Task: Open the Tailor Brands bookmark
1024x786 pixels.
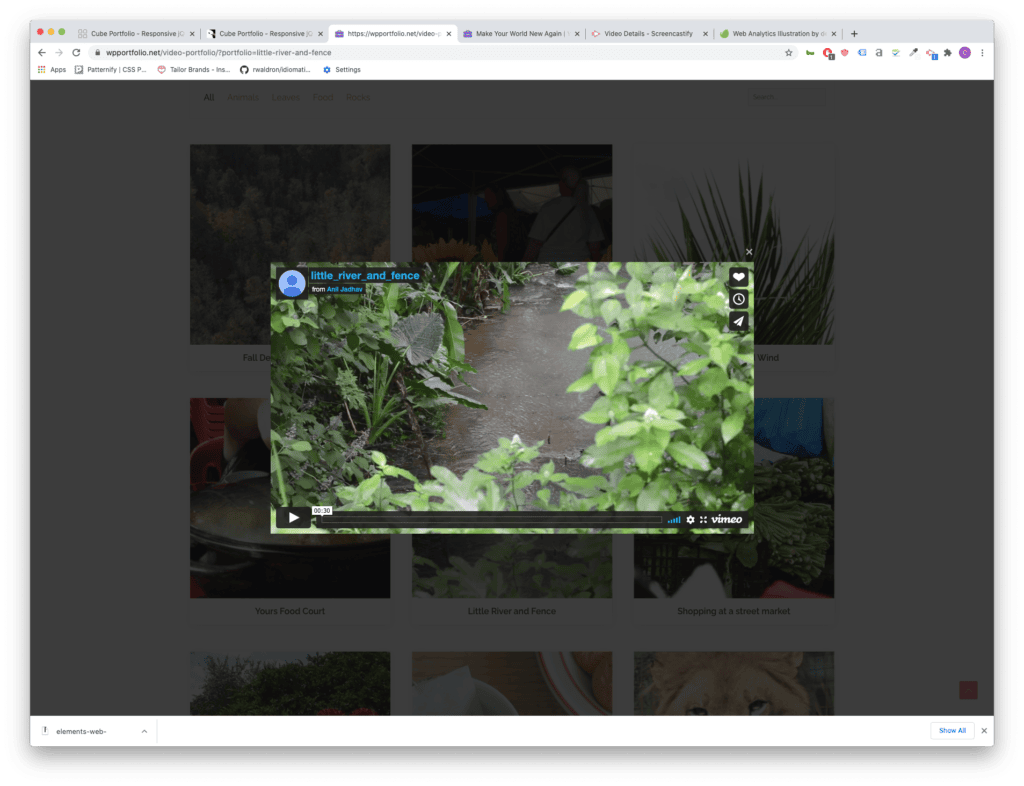Action: pos(193,70)
